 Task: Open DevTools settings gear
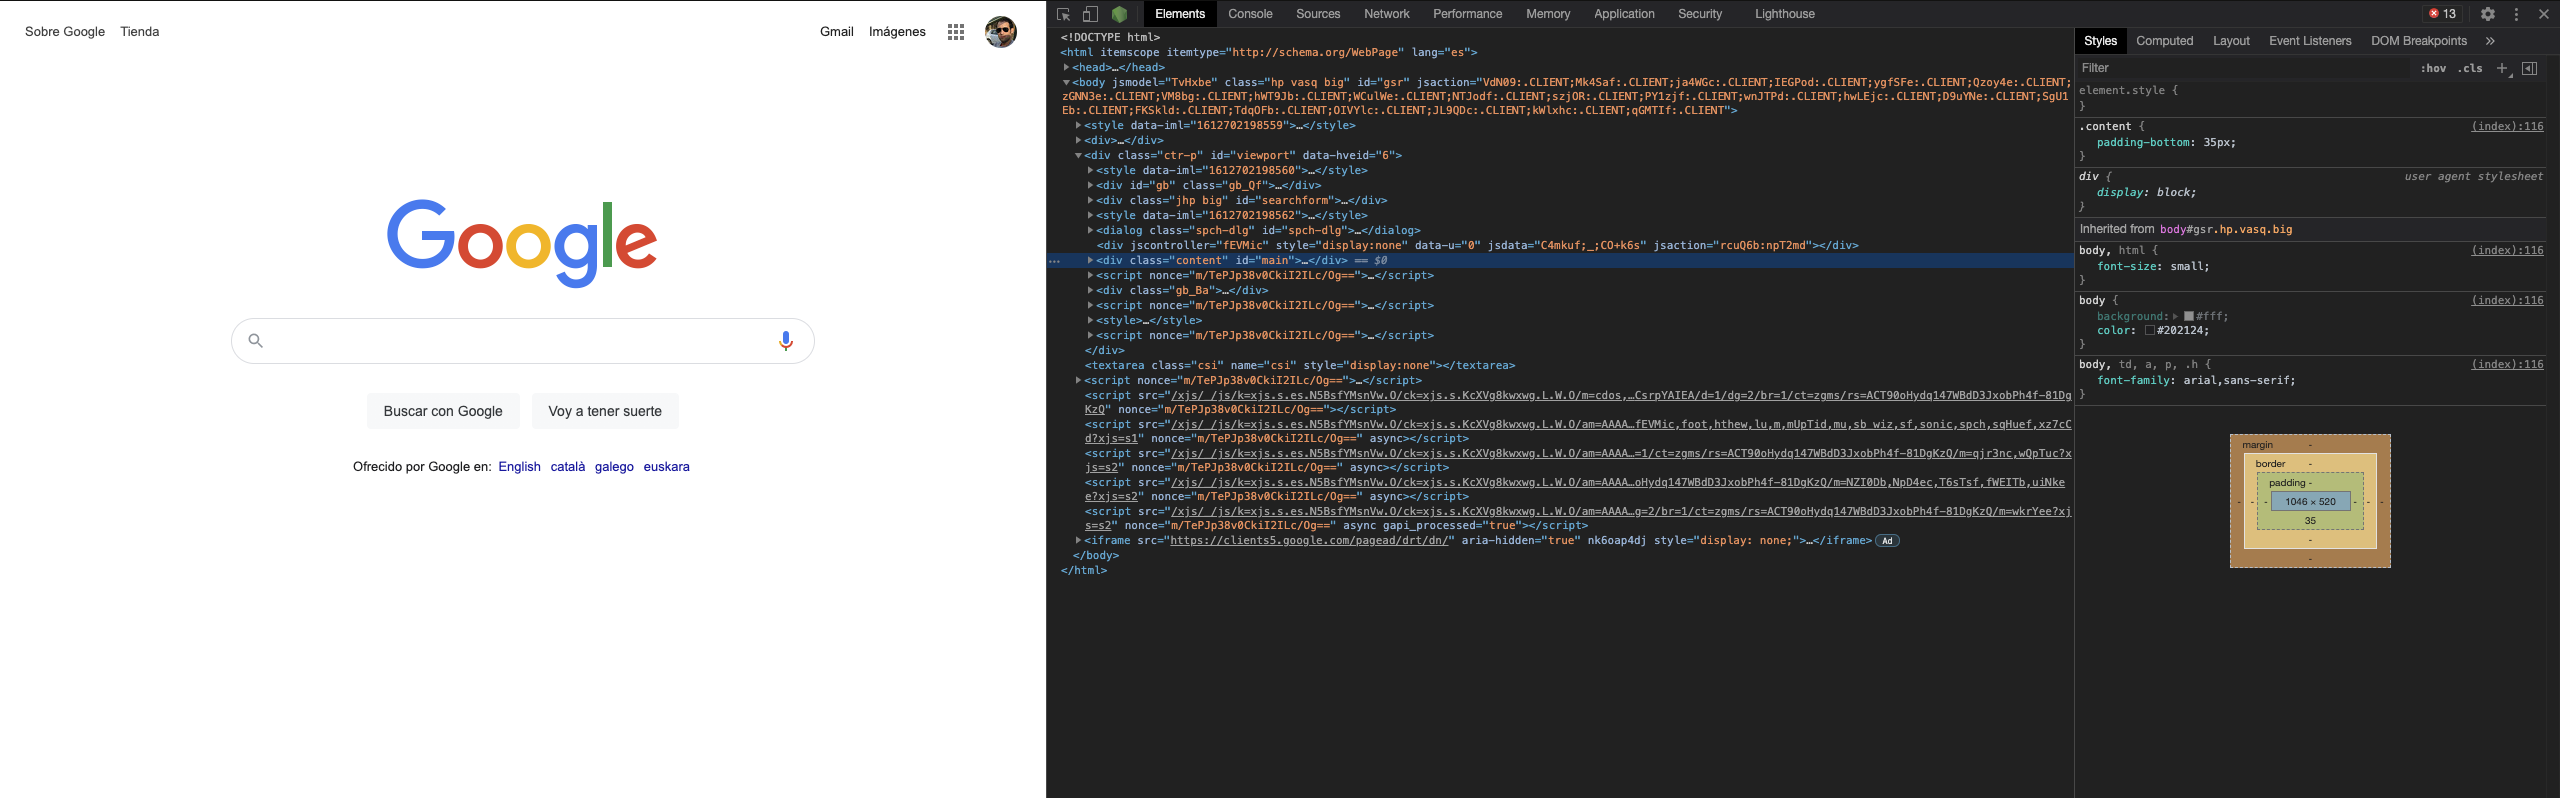pyautogui.click(x=2487, y=14)
